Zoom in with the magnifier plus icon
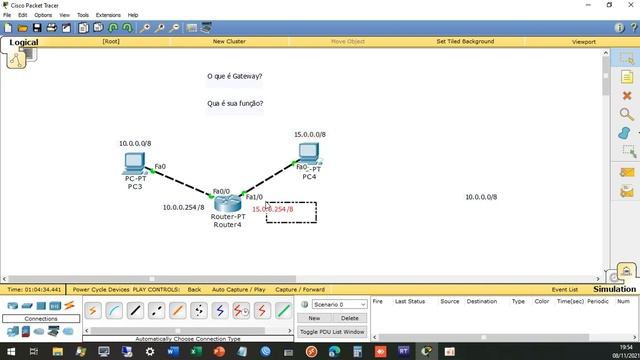Screen dimensions: 640x360 click(145, 28)
